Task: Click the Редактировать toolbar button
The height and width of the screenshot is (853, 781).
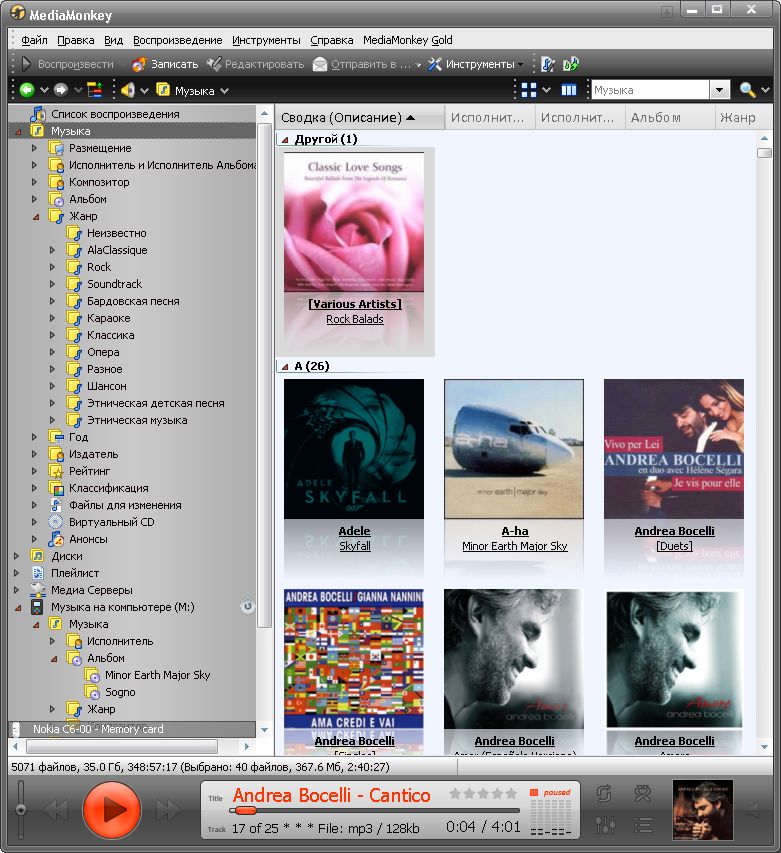Action: 255,64
